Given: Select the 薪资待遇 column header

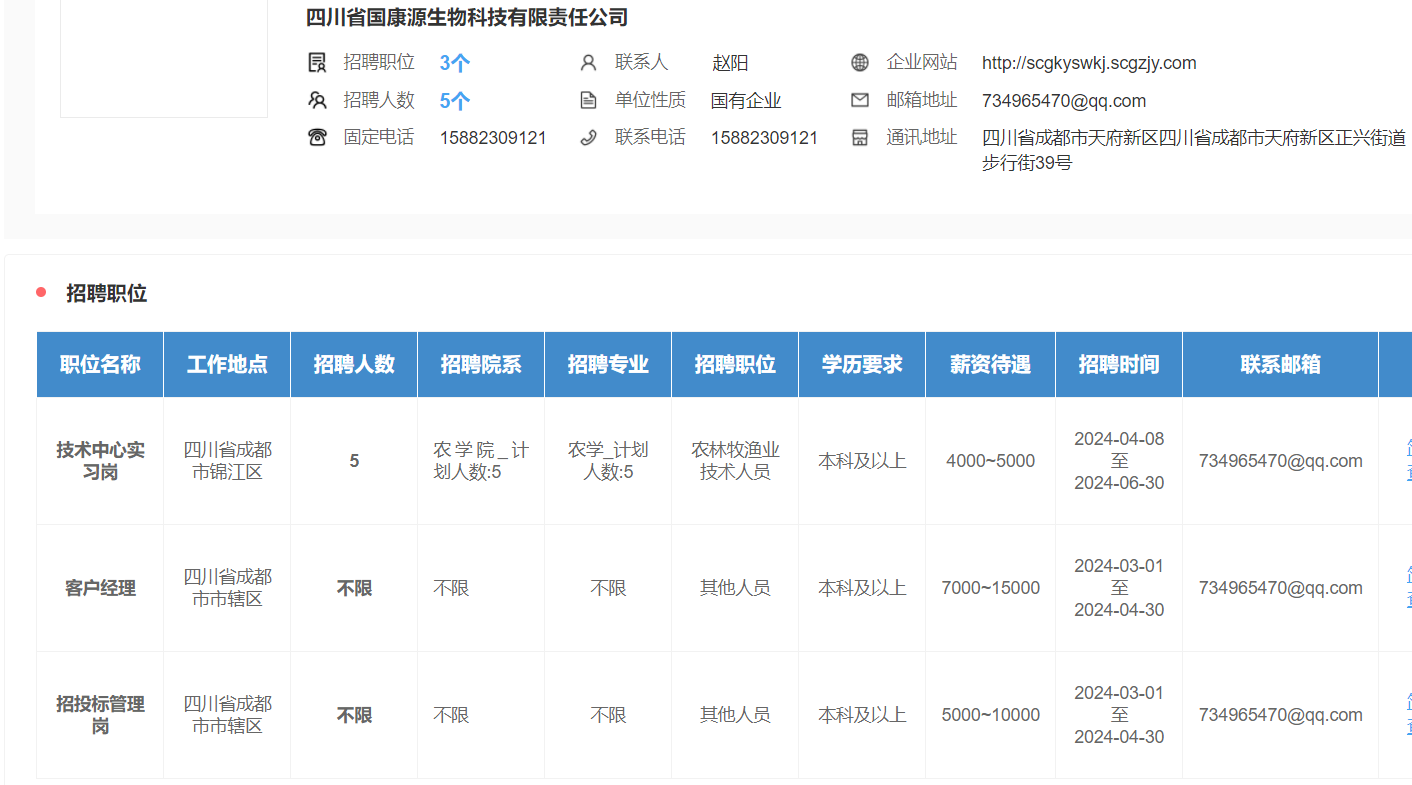Looking at the screenshot, I should (x=990, y=364).
